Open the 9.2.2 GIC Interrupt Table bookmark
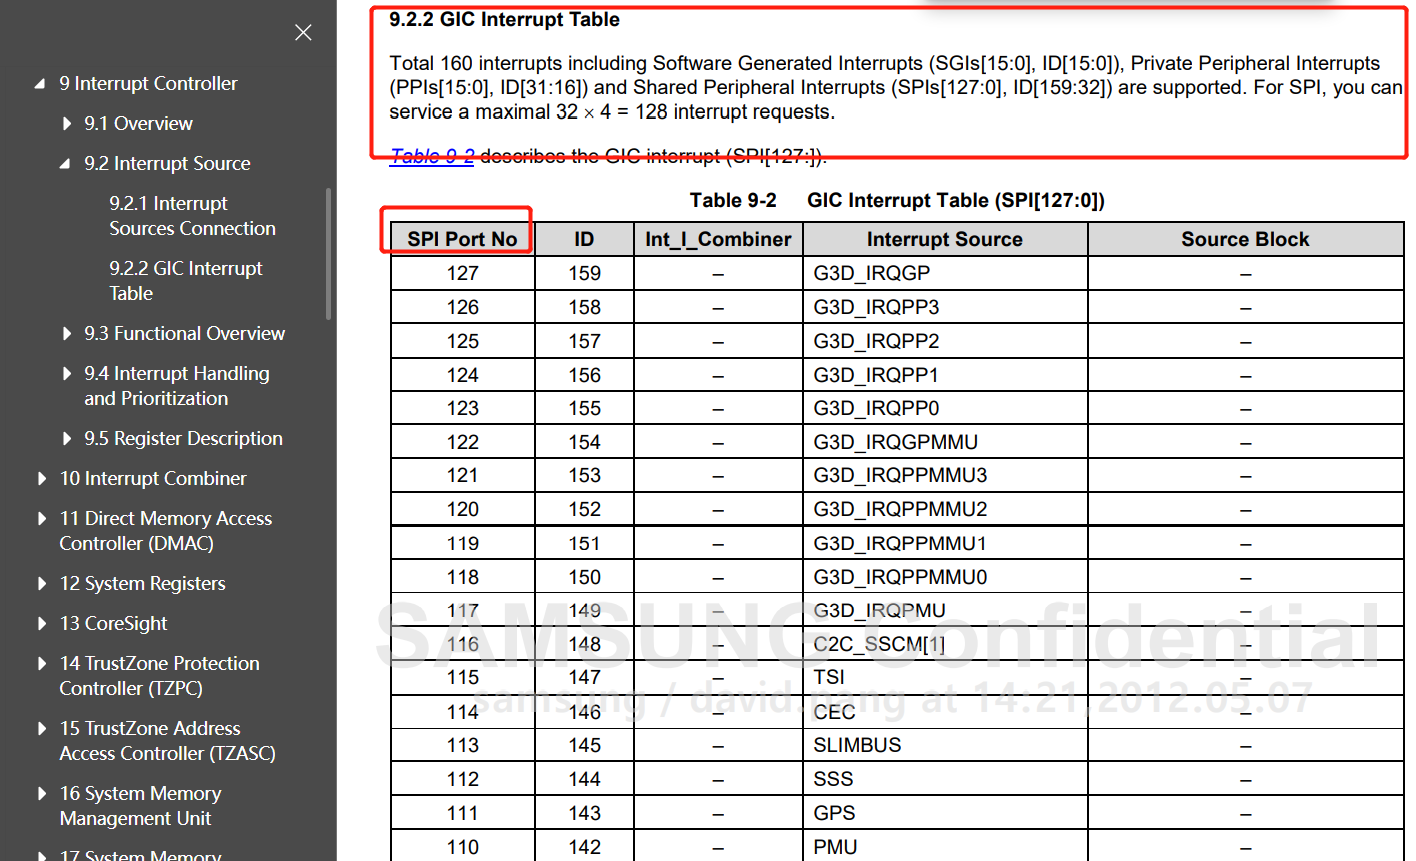Image resolution: width=1416 pixels, height=861 pixels. tap(185, 281)
